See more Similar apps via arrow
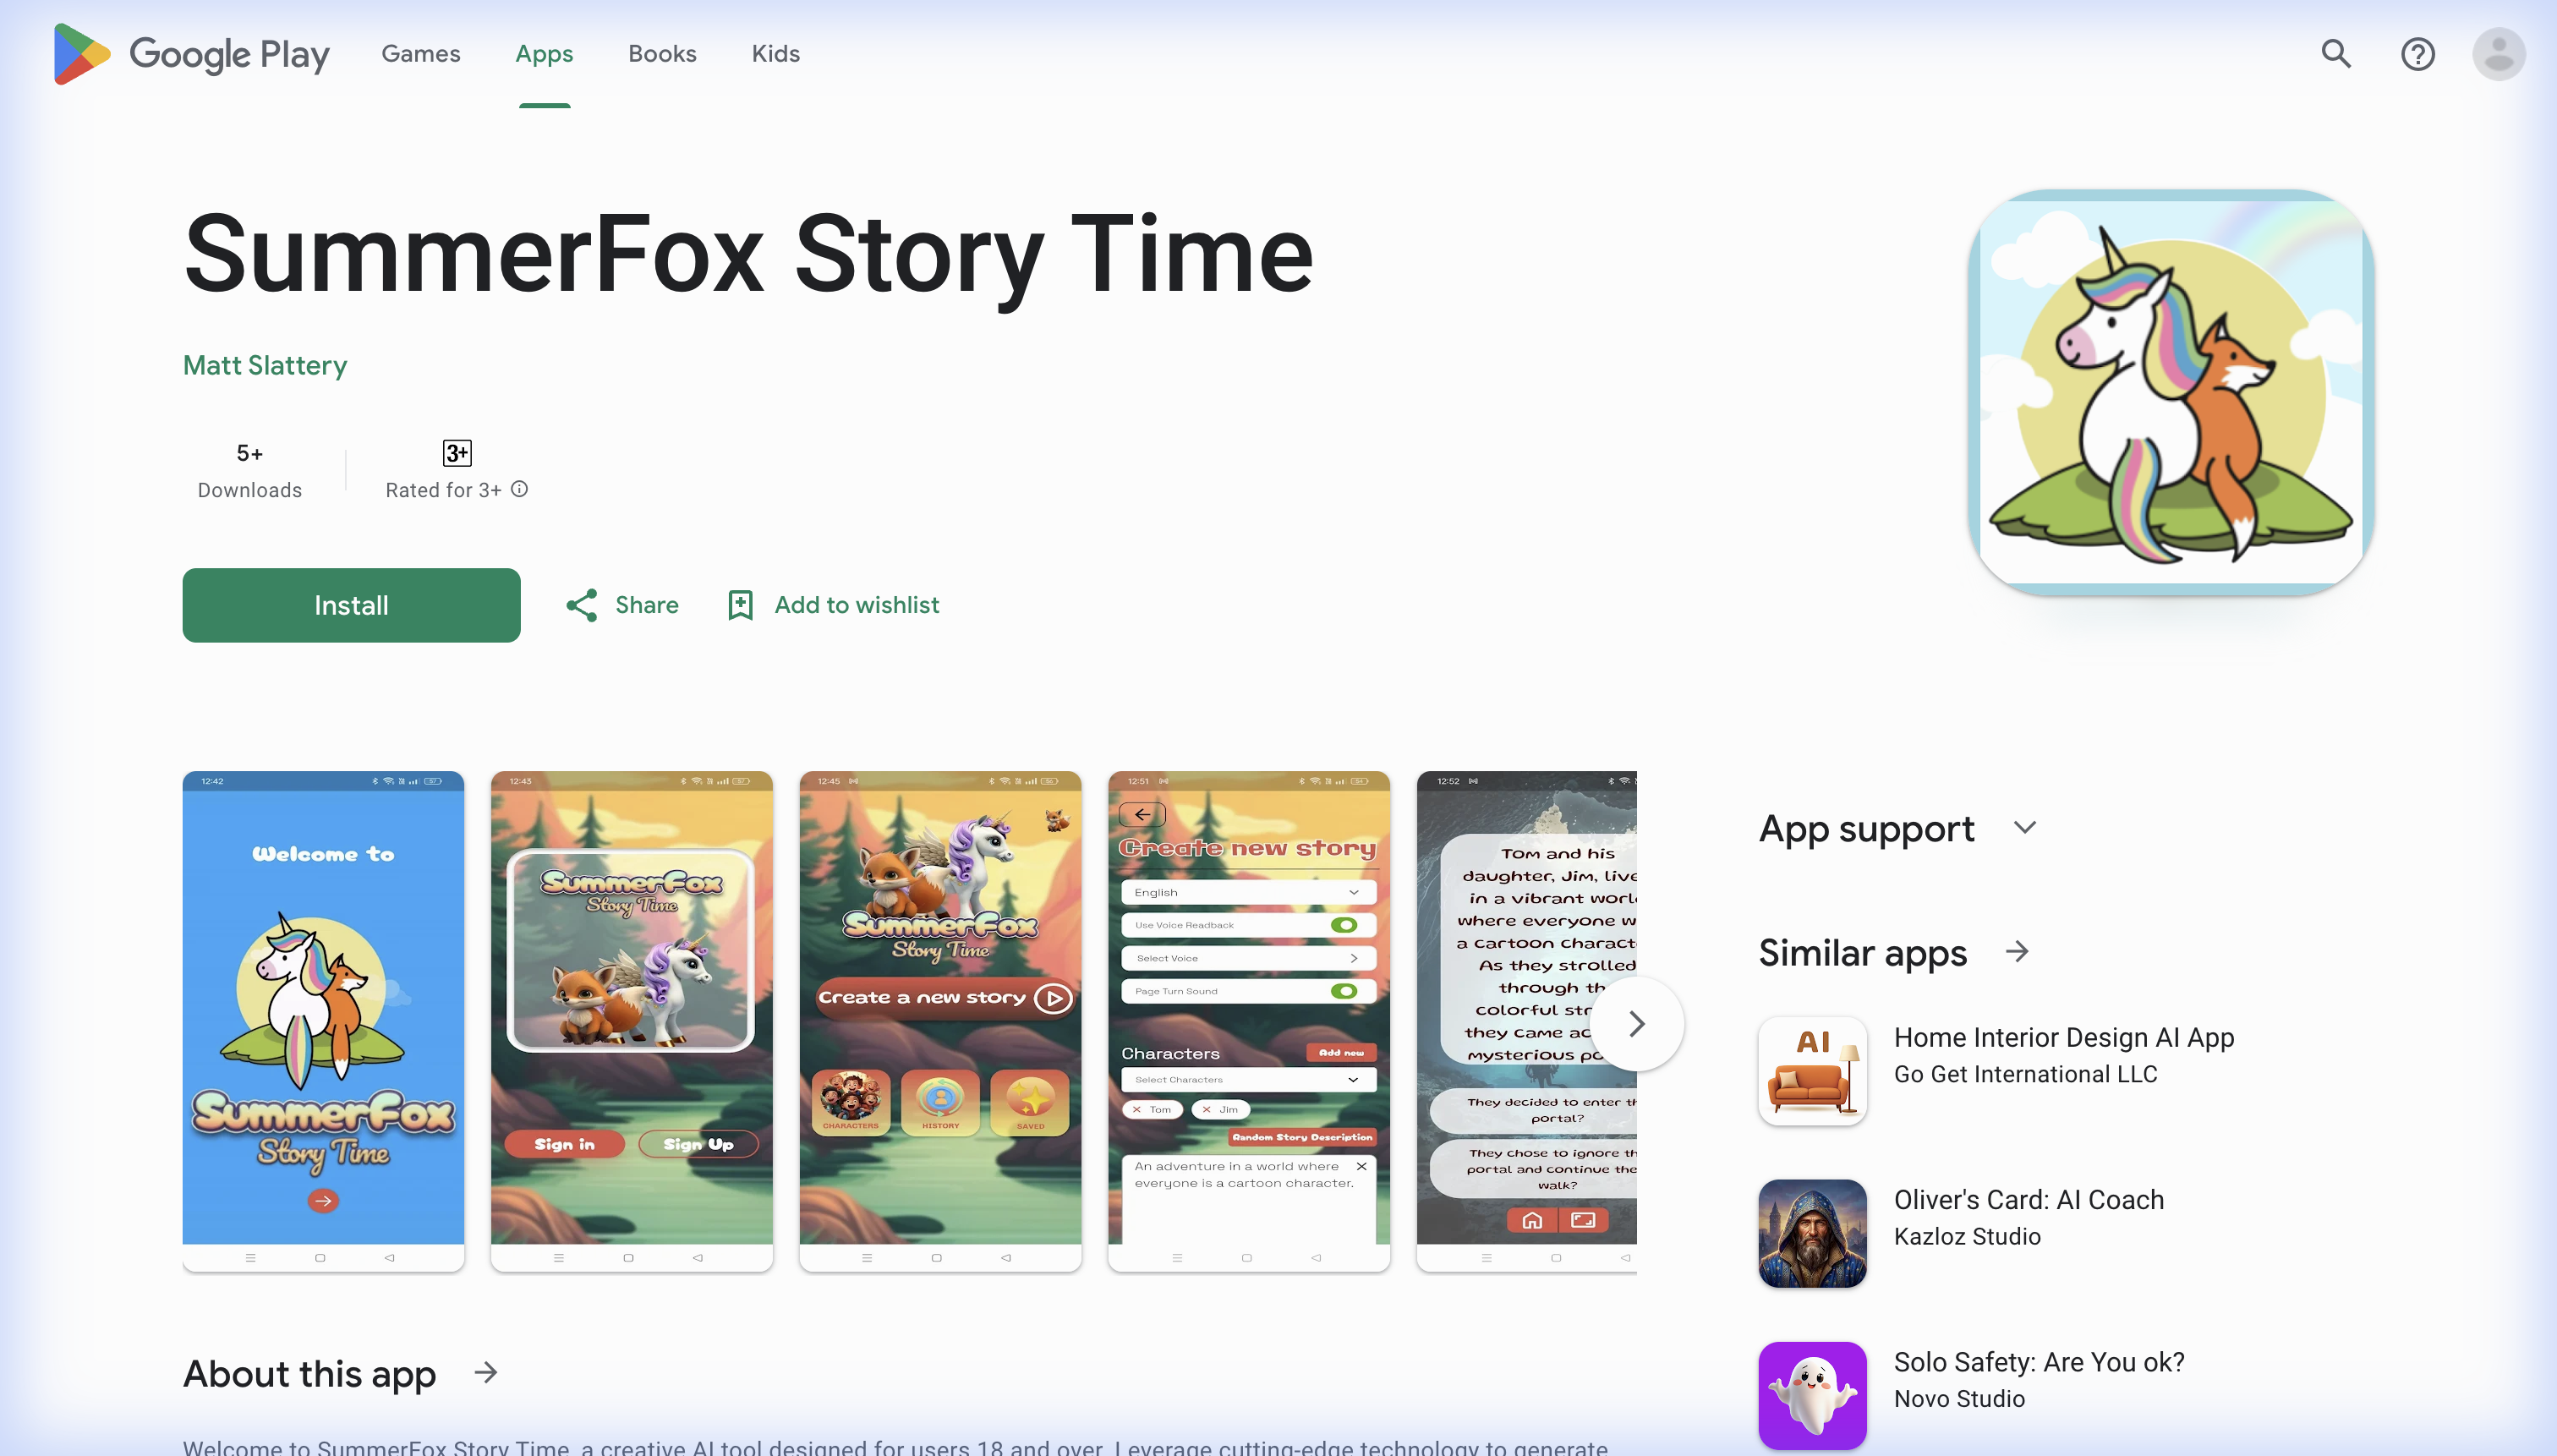The height and width of the screenshot is (1456, 2557). pos(2017,952)
